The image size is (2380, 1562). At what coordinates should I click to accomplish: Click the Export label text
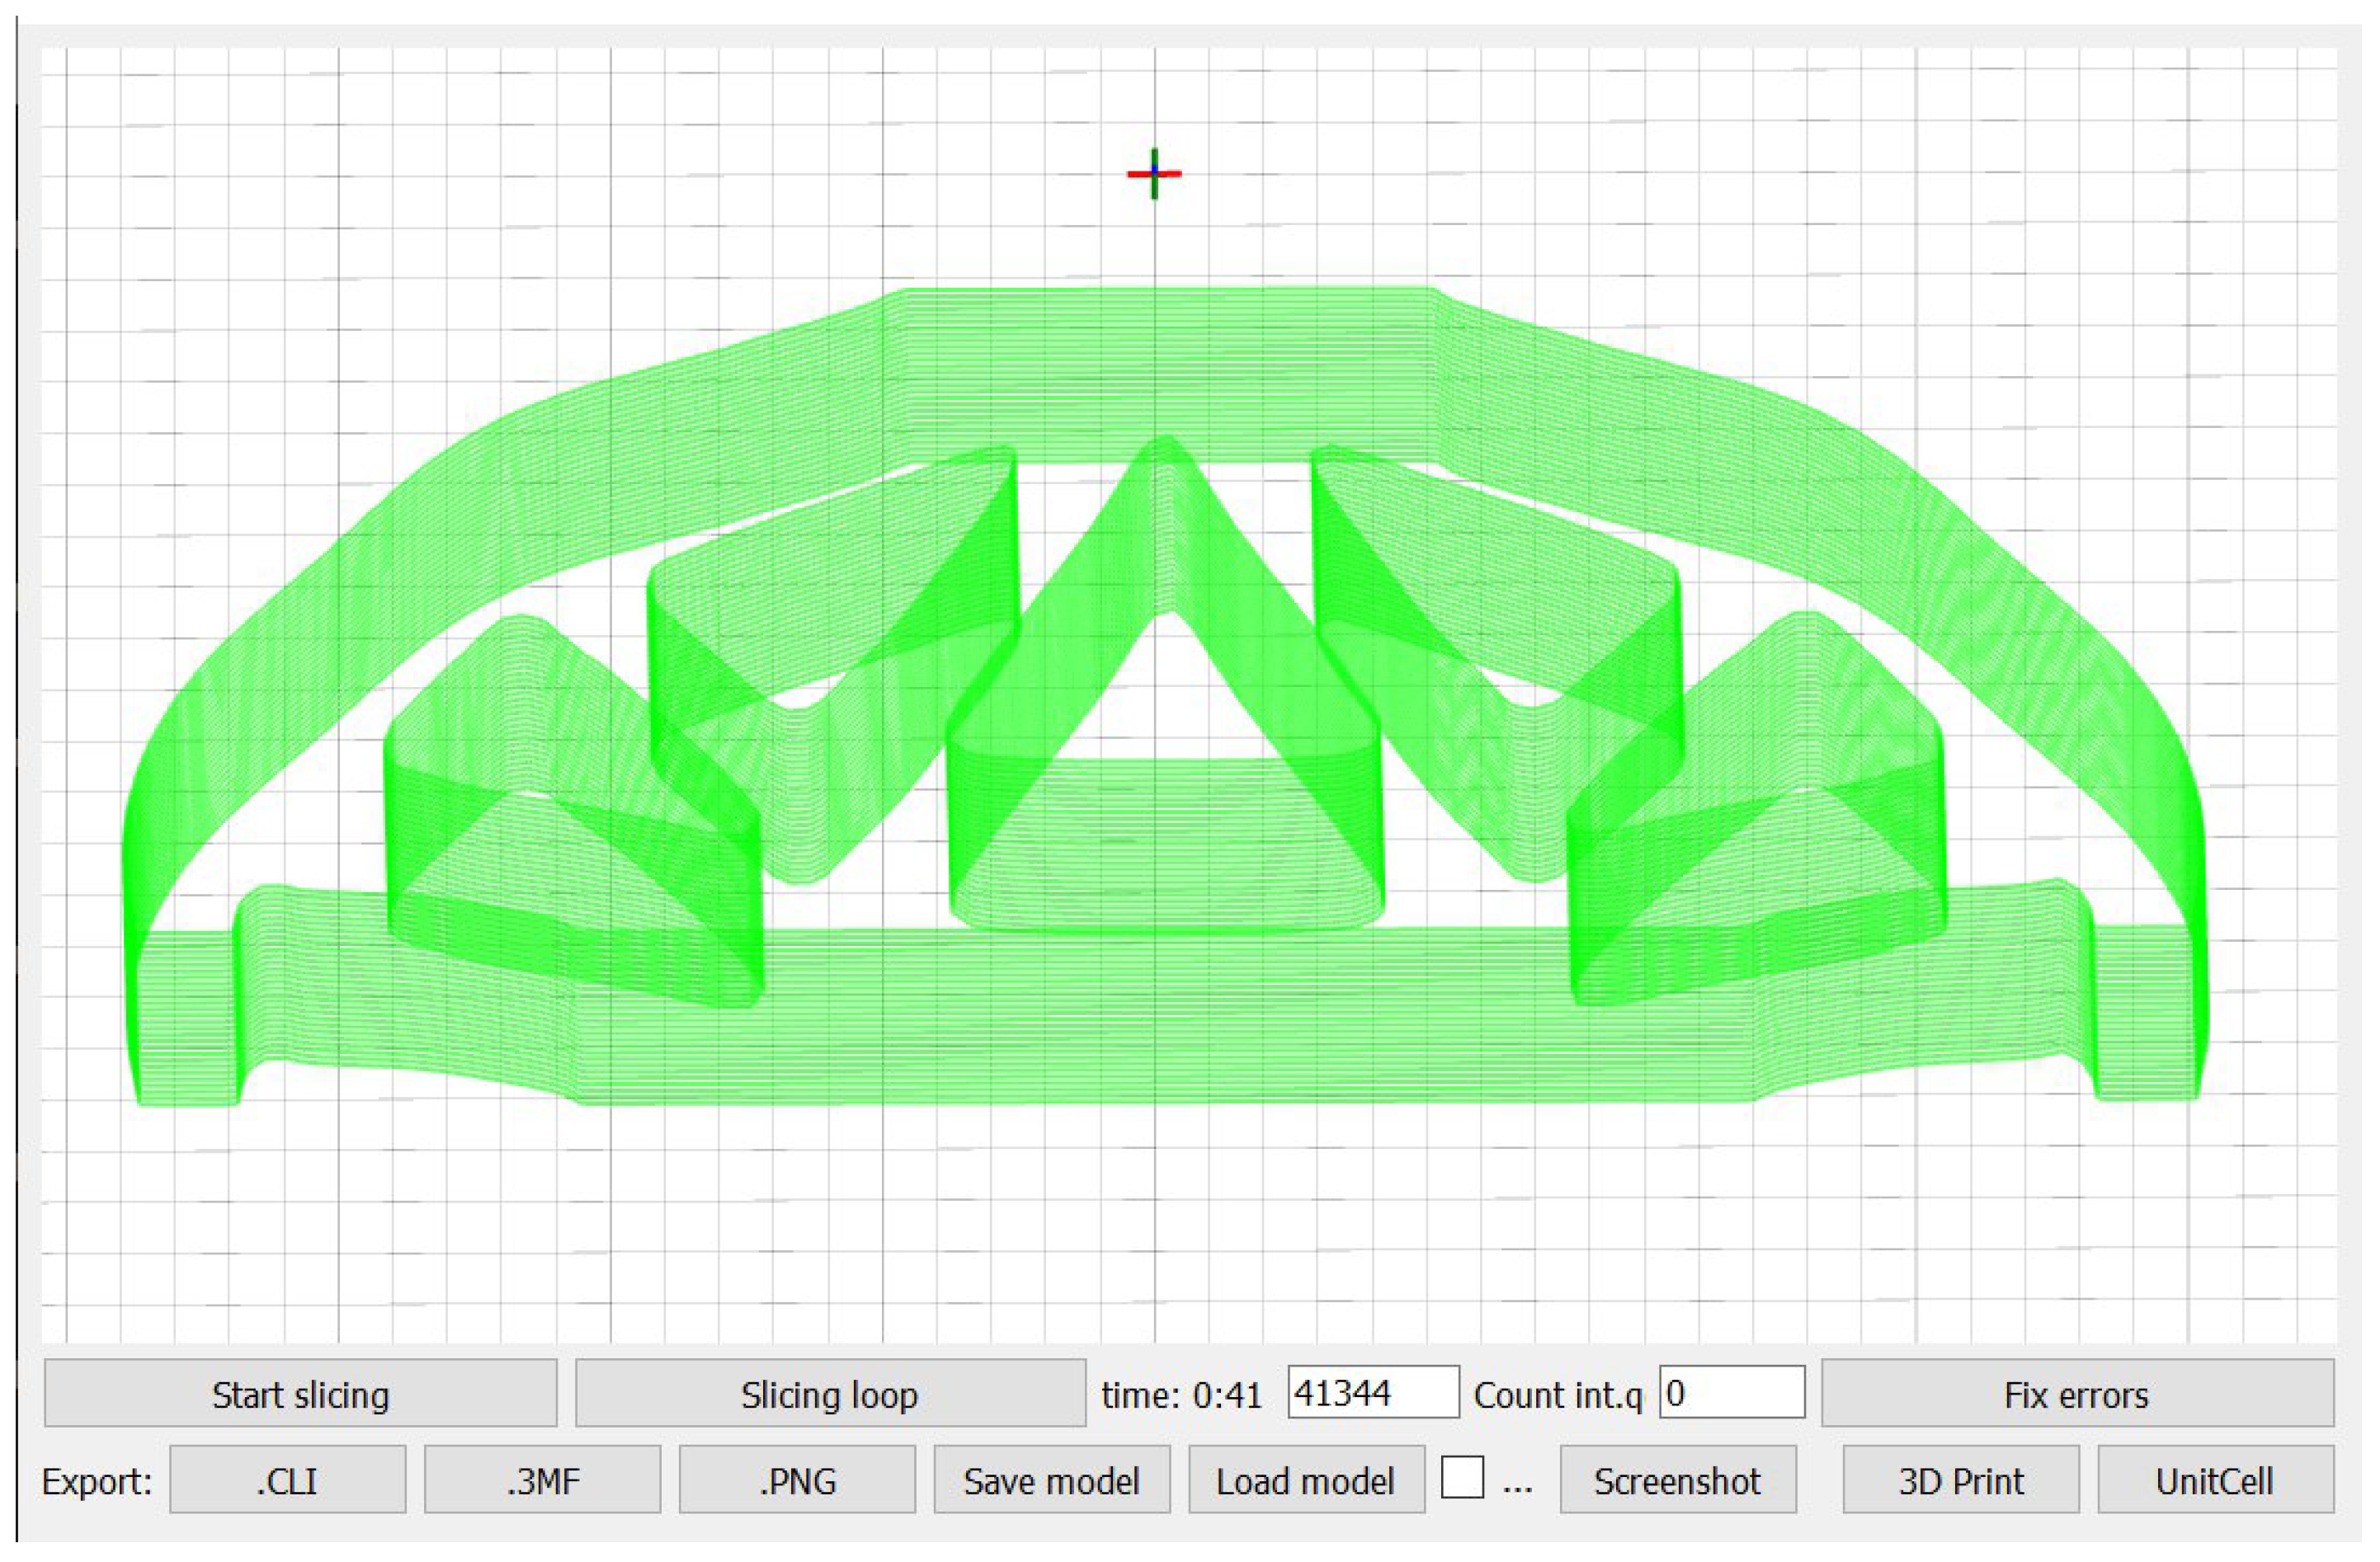(x=97, y=1481)
